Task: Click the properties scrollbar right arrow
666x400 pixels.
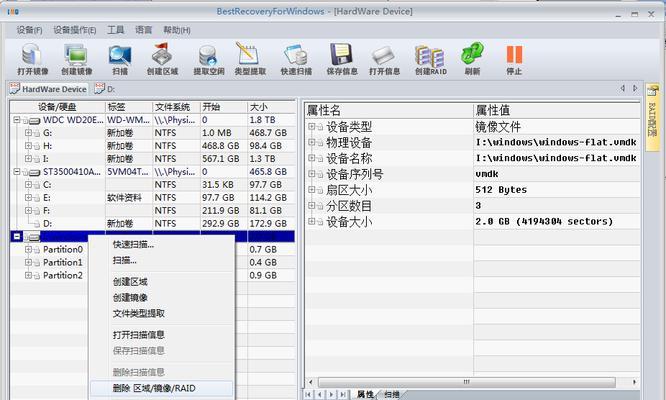Action: click(x=634, y=382)
